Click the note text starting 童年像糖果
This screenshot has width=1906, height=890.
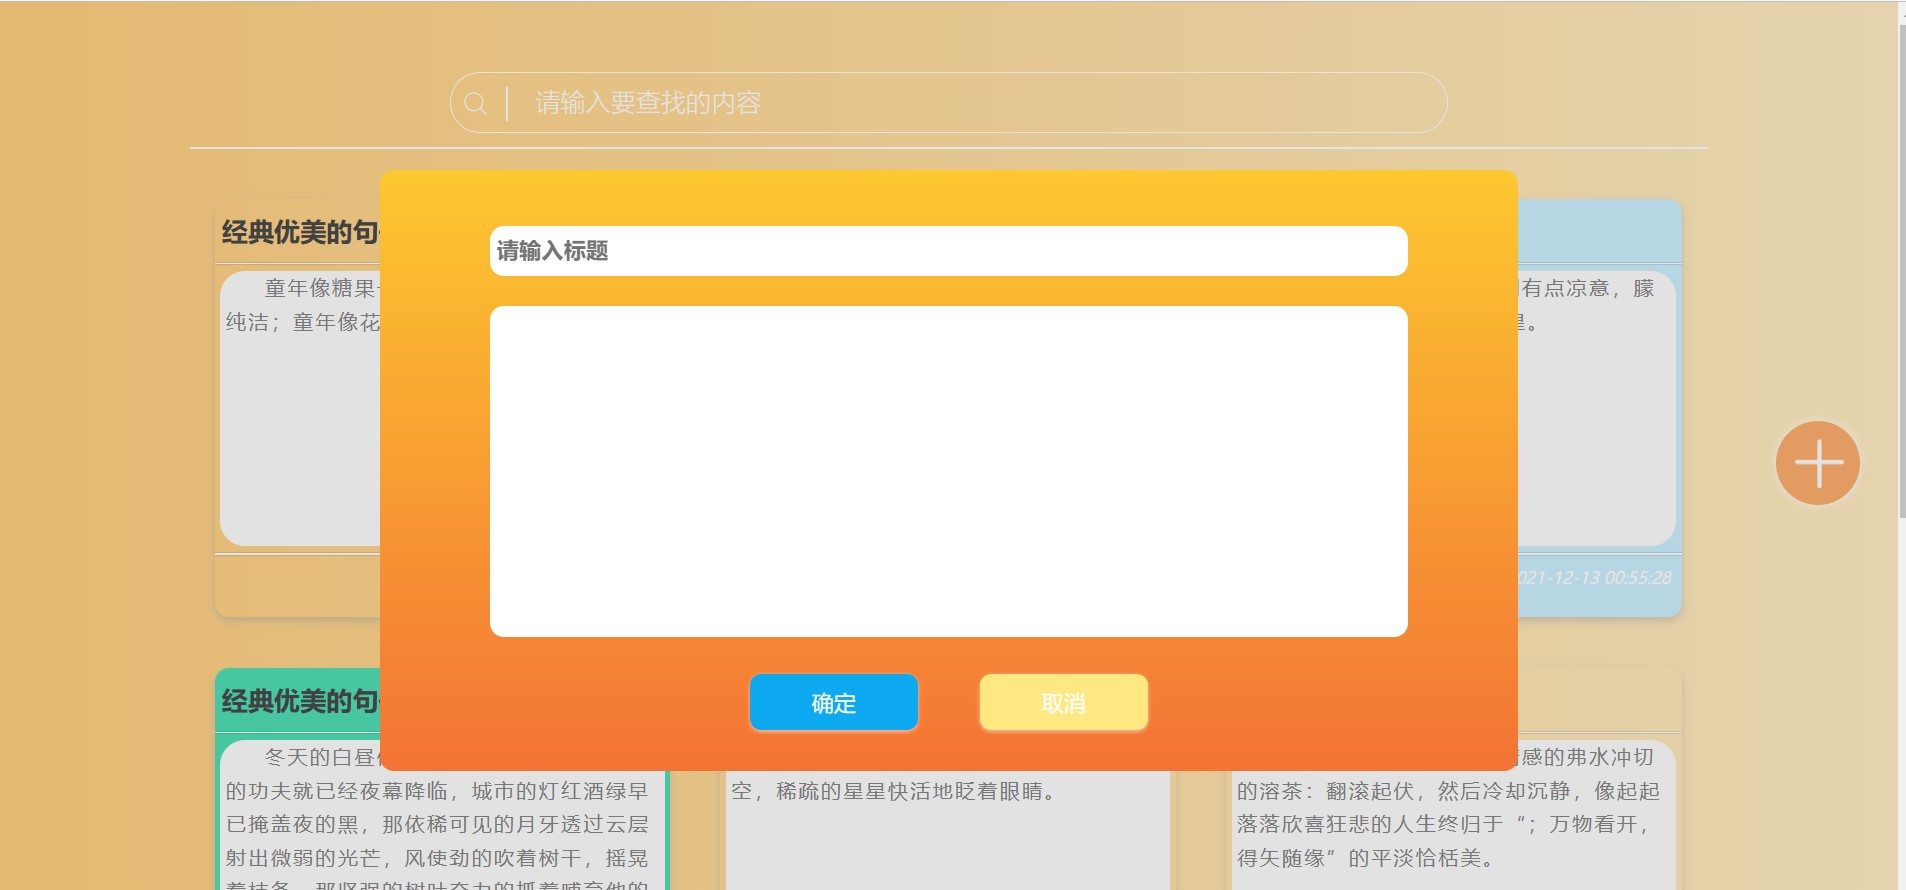click(320, 288)
